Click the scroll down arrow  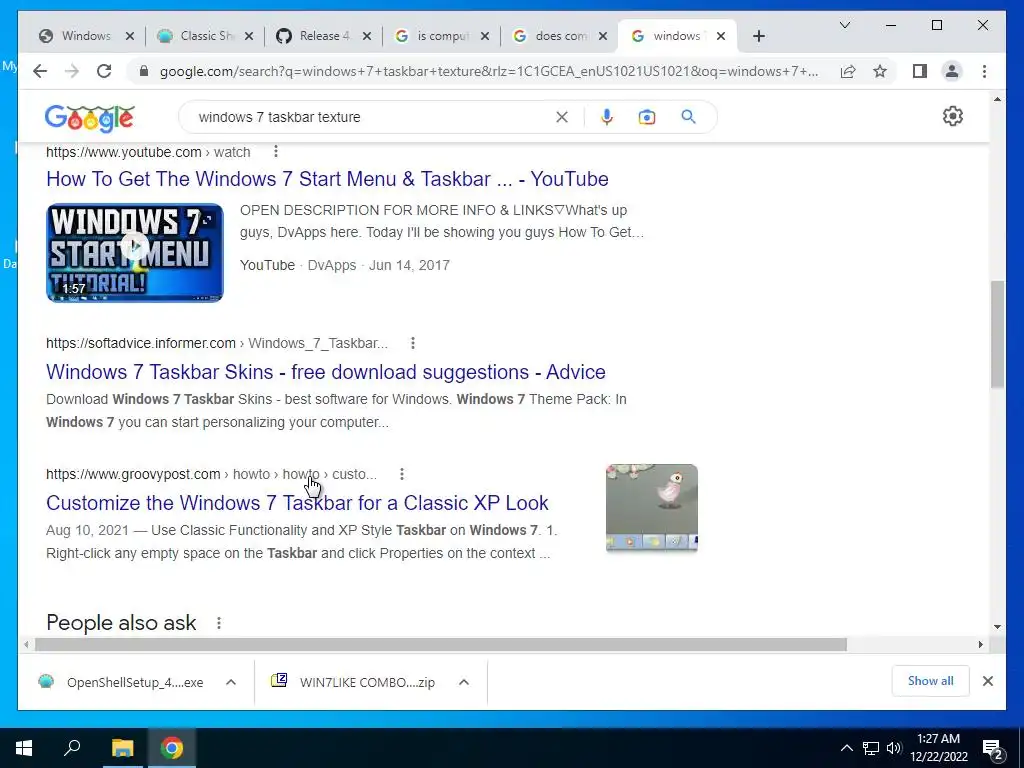(x=997, y=627)
